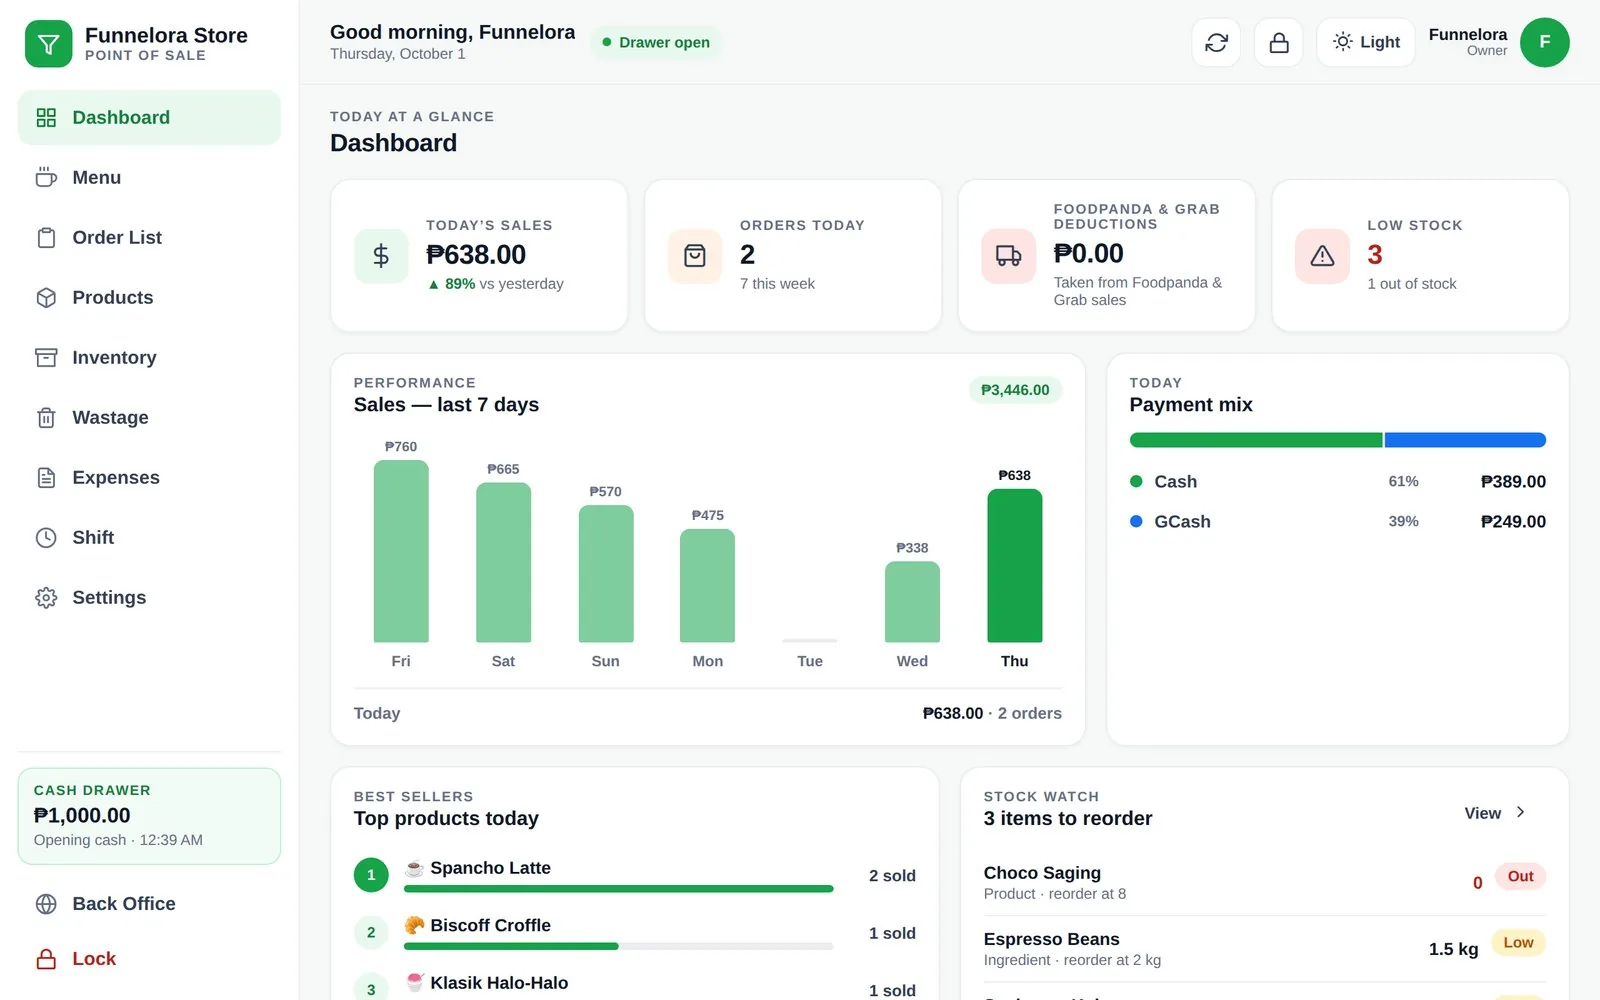This screenshot has height=1000, width=1600.
Task: Open the Dashboard sidebar item
Action: (149, 117)
